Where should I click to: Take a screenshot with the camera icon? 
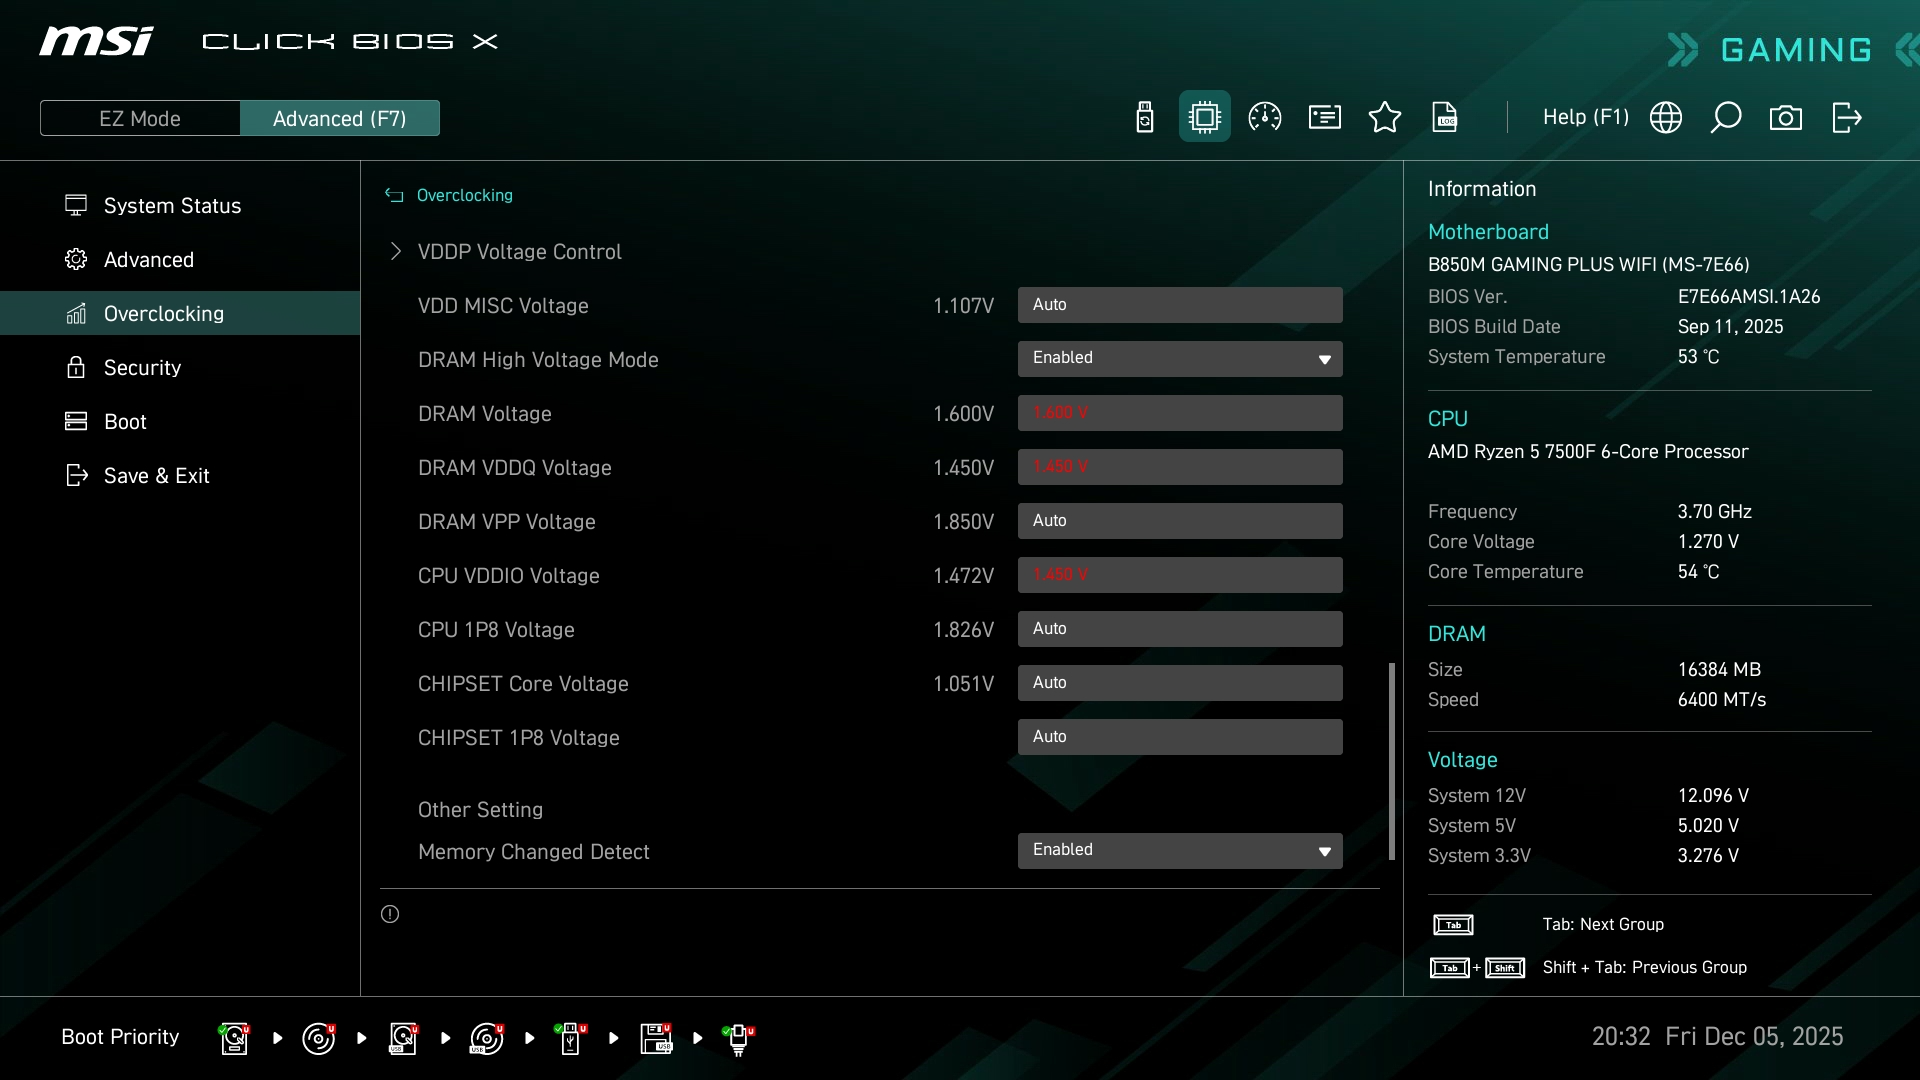[1786, 118]
